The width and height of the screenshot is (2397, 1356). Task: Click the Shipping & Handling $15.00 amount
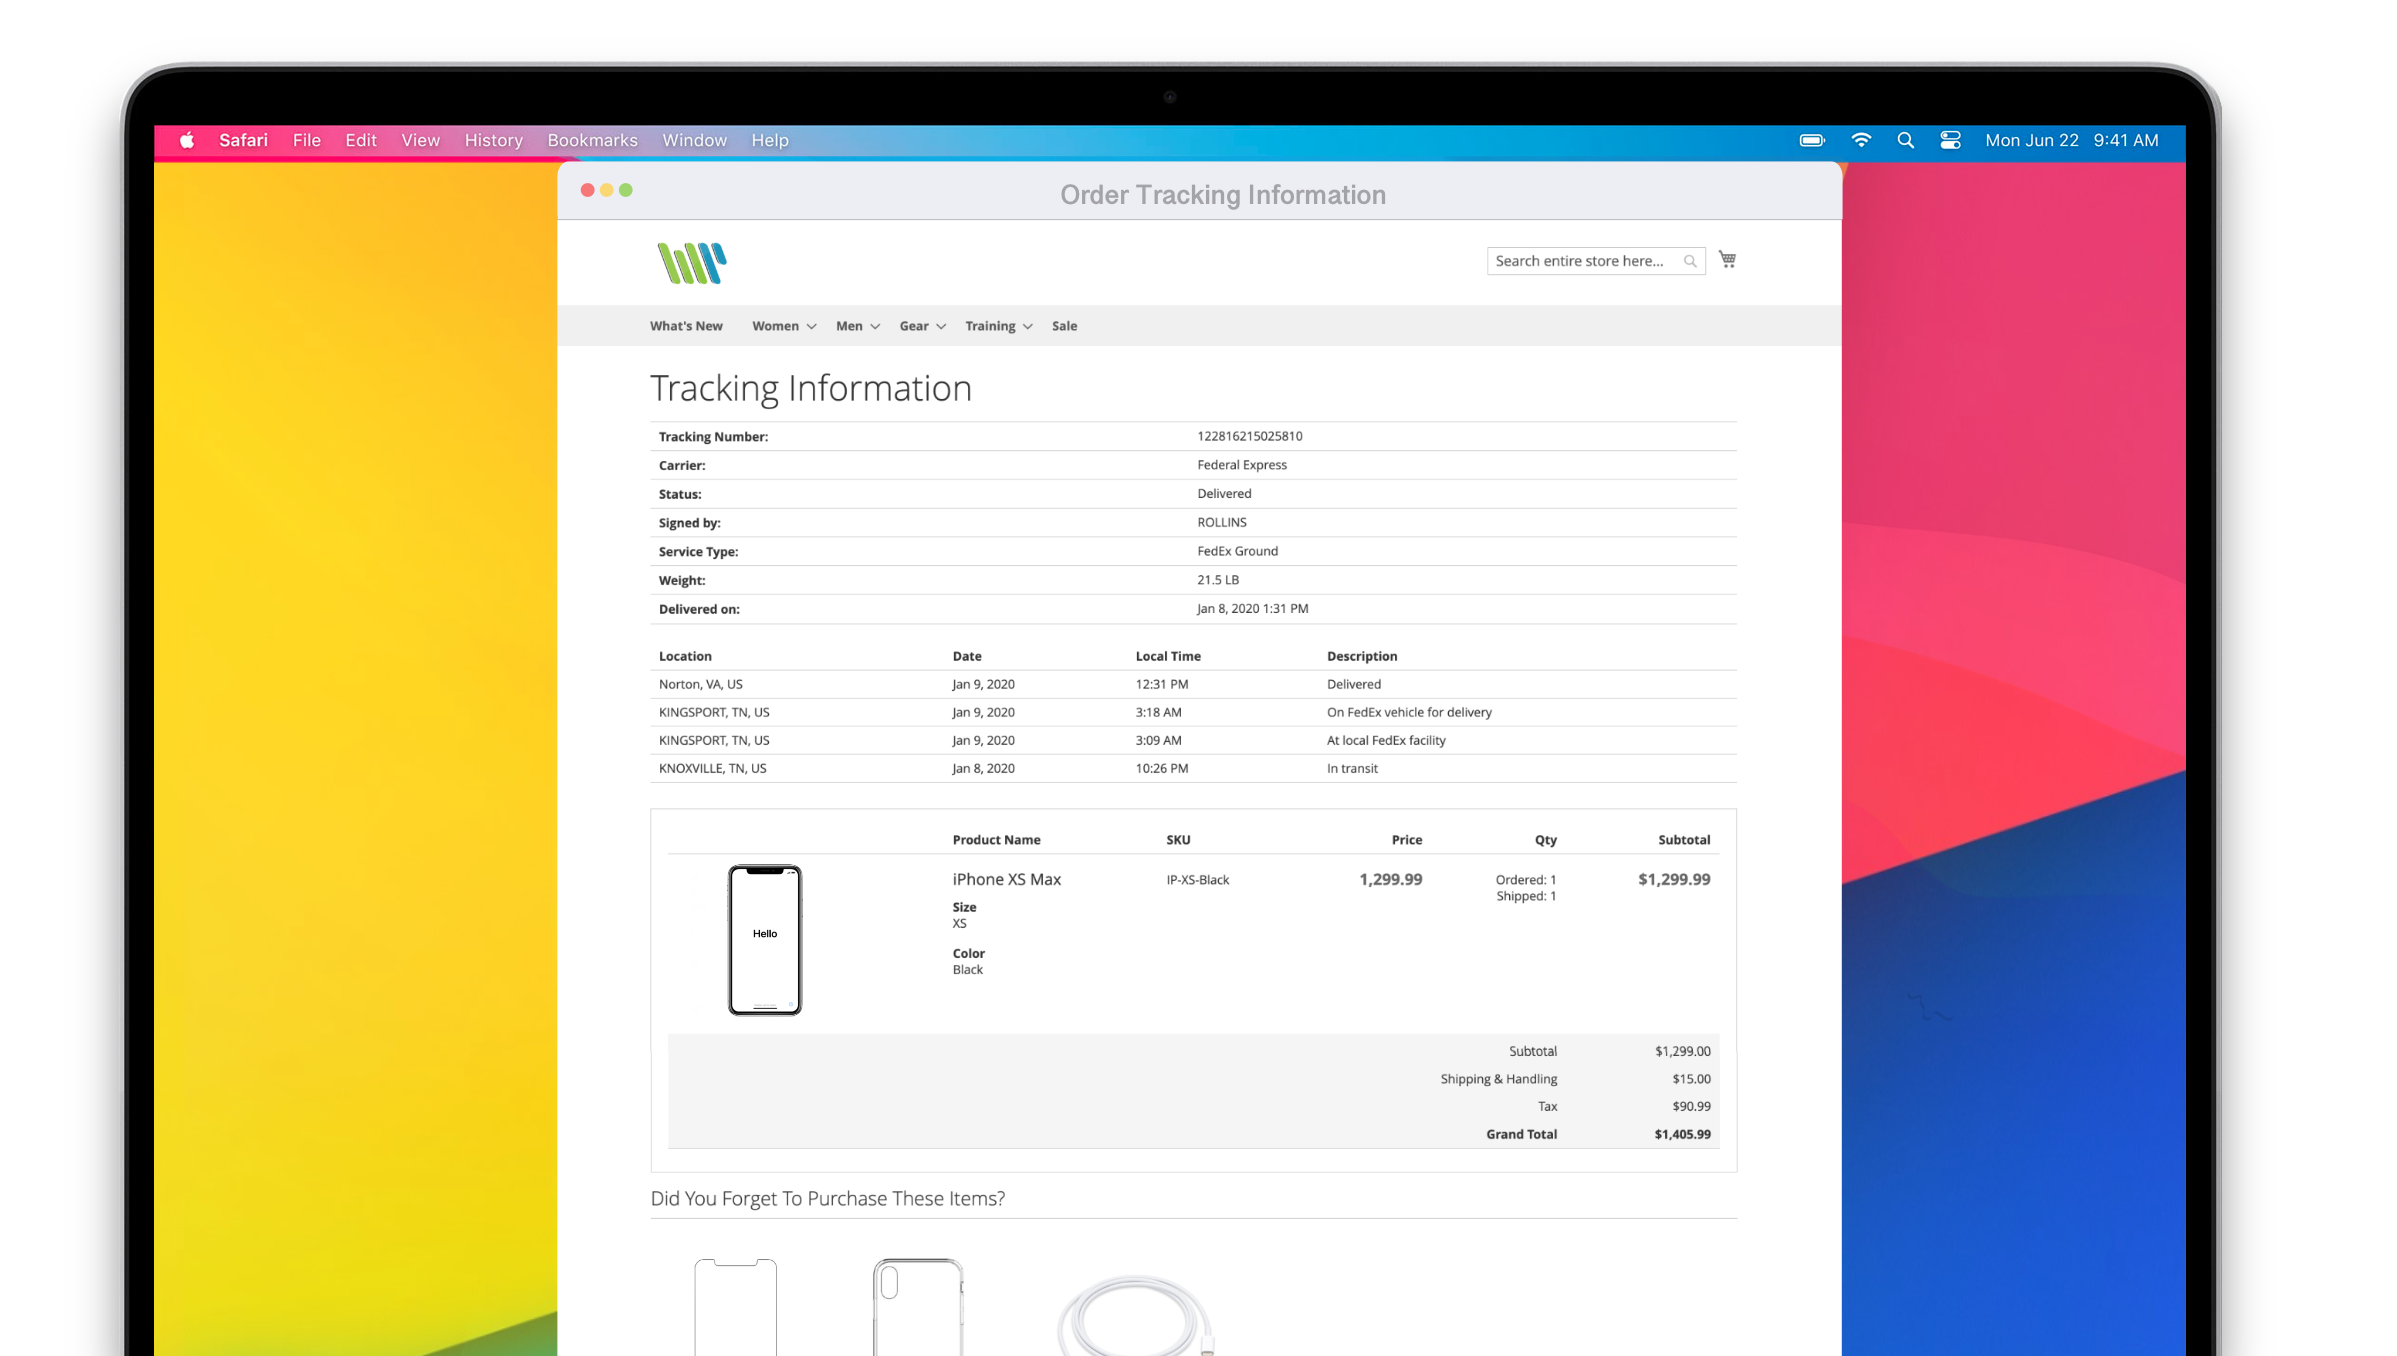1691,1079
